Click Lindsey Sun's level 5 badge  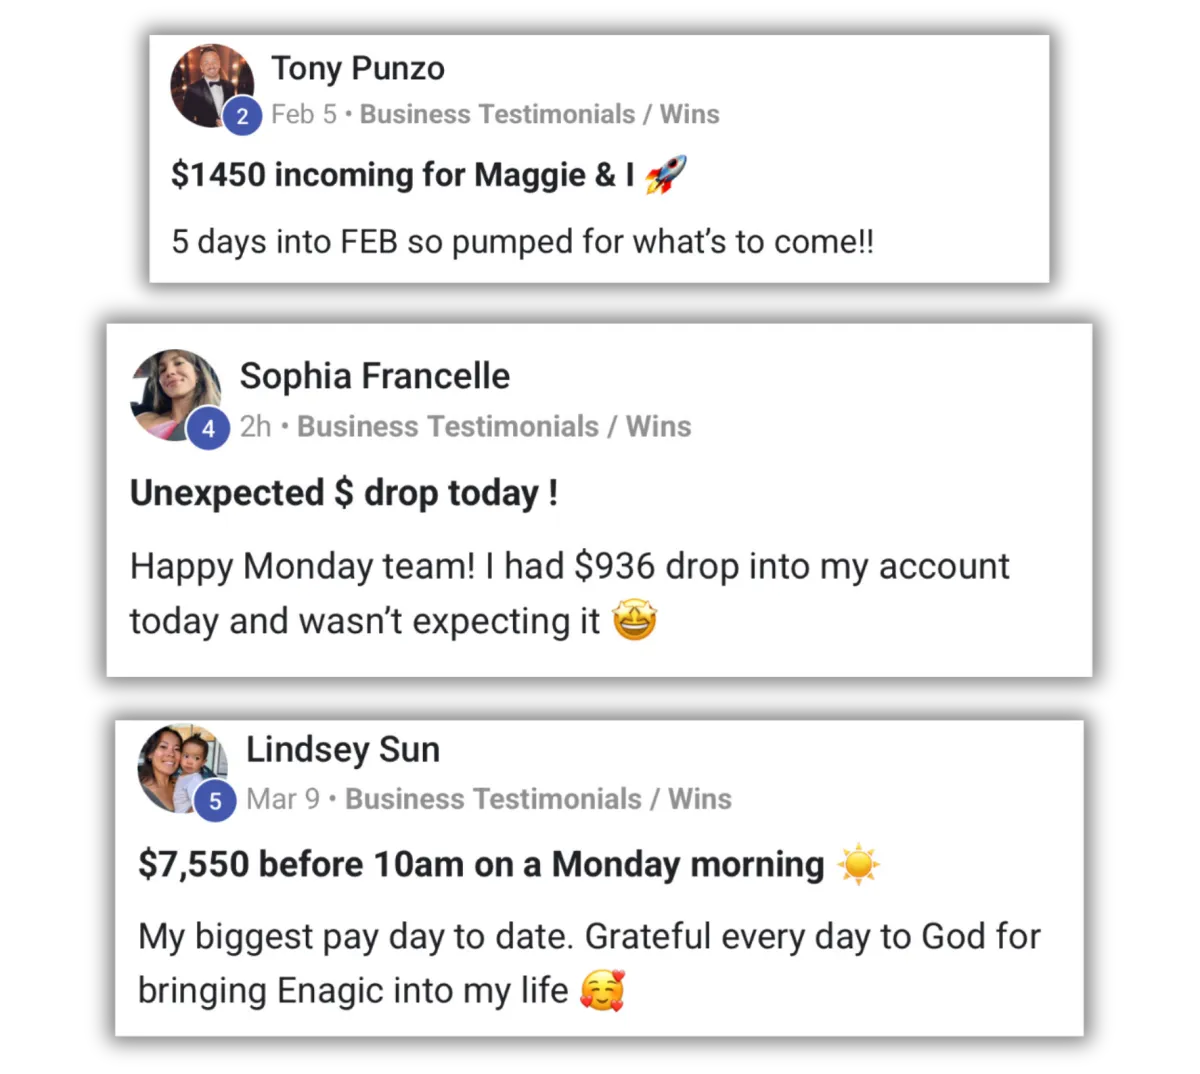coord(215,801)
